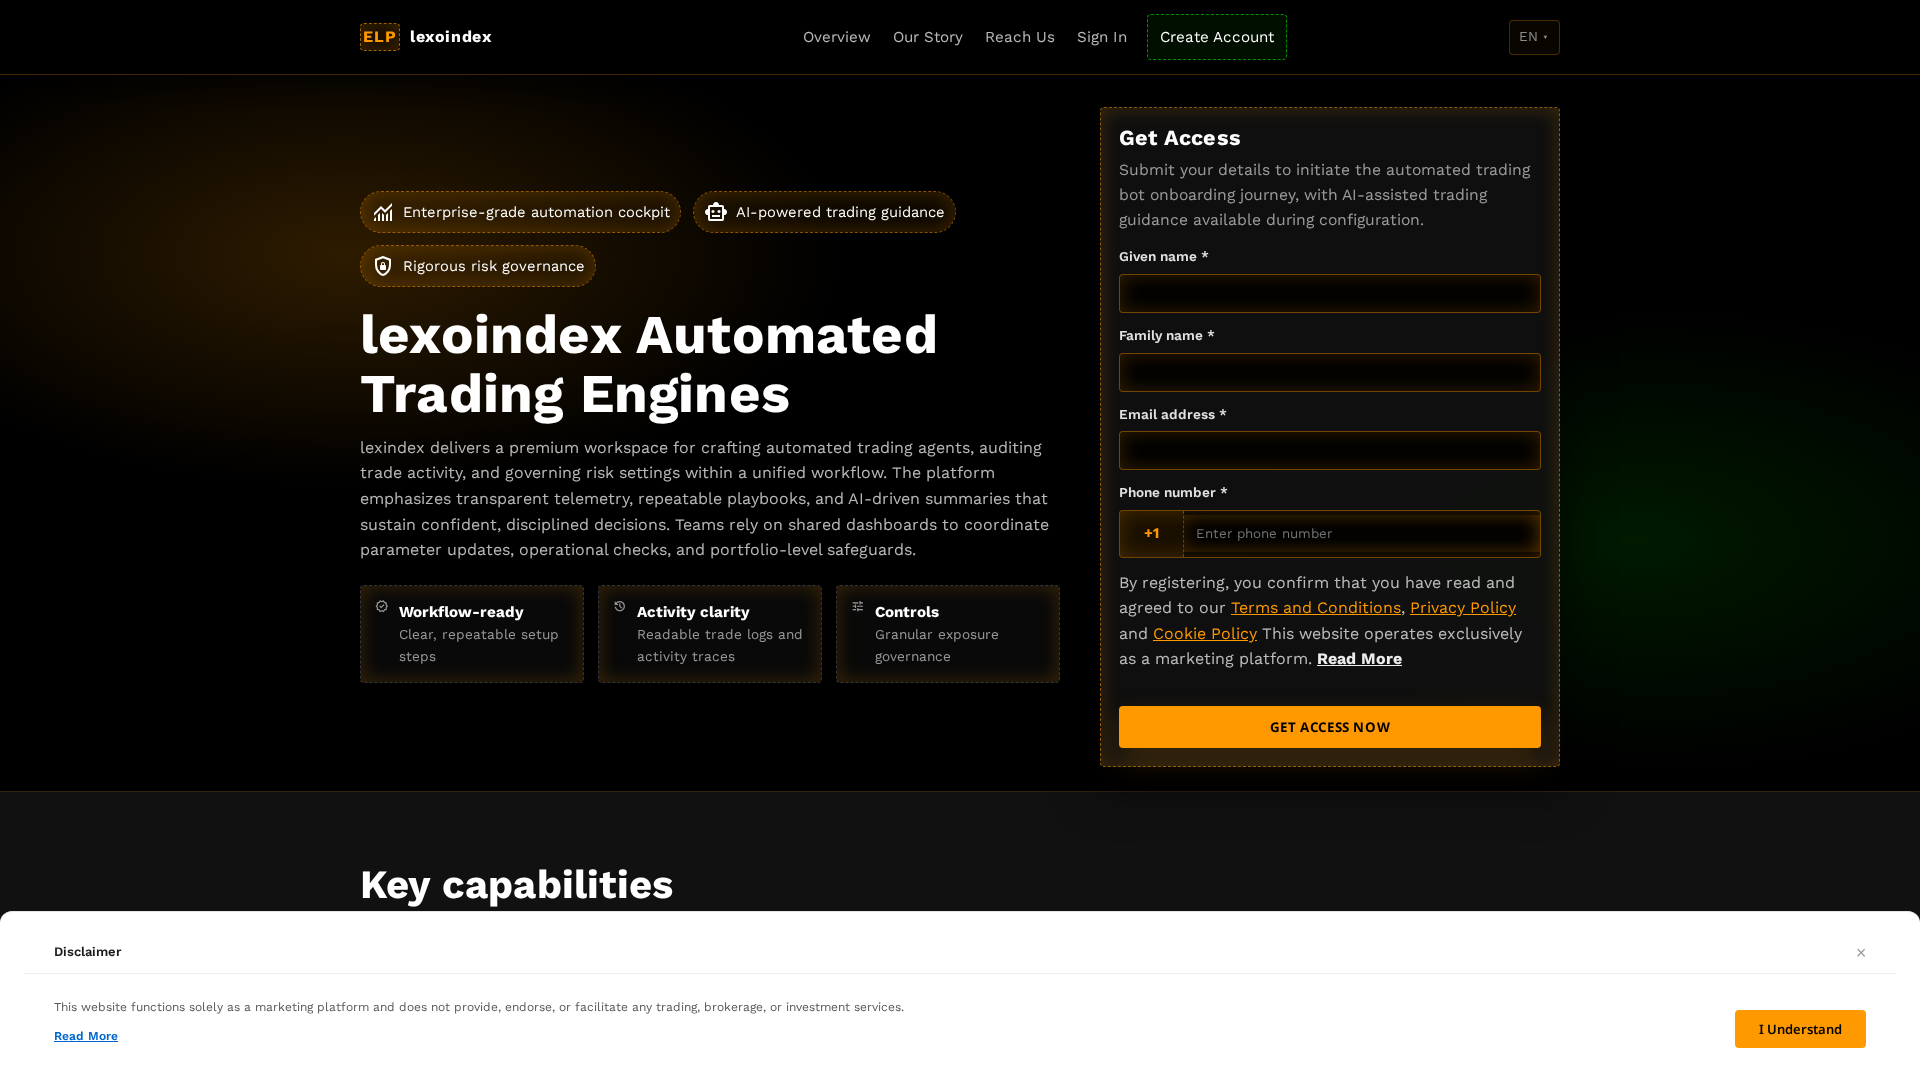Open the Reach Us nav link
Viewport: 1920px width, 1080px height.
click(1020, 37)
